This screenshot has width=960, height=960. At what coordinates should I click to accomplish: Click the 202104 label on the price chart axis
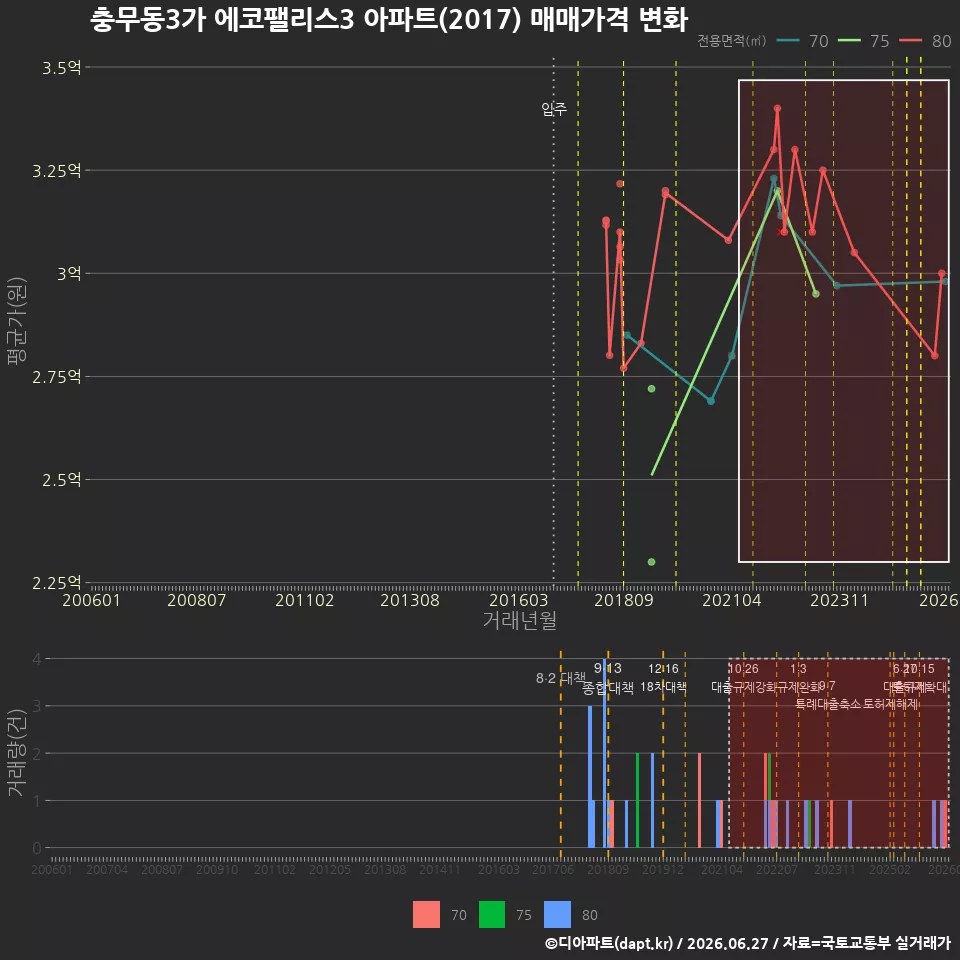click(x=732, y=601)
